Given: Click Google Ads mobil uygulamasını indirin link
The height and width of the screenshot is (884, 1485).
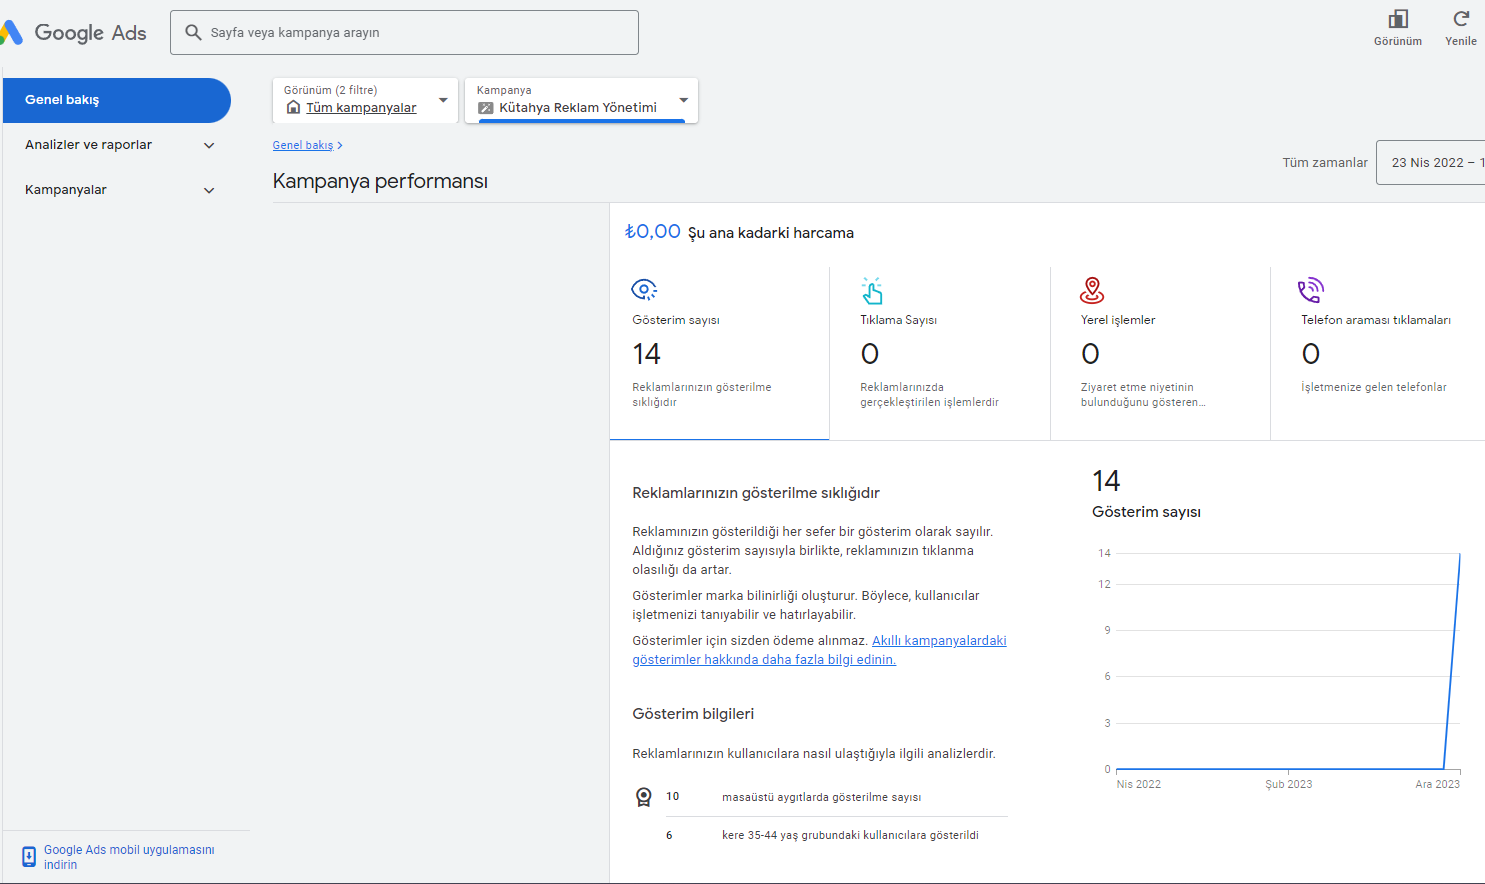Looking at the screenshot, I should 129,857.
